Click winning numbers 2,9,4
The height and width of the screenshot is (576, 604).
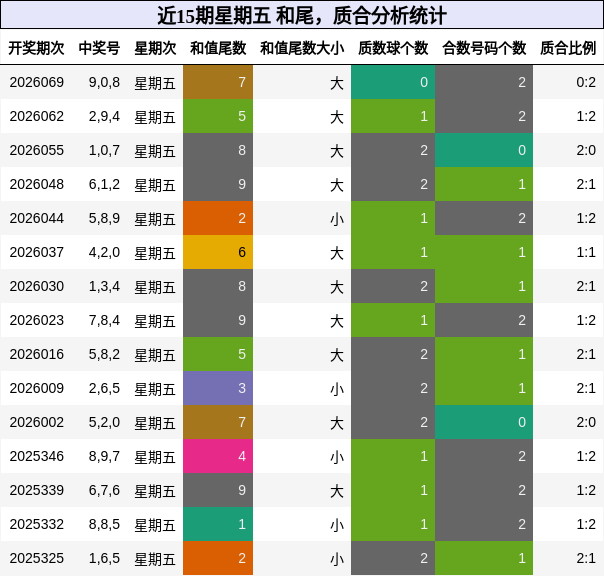pyautogui.click(x=104, y=116)
